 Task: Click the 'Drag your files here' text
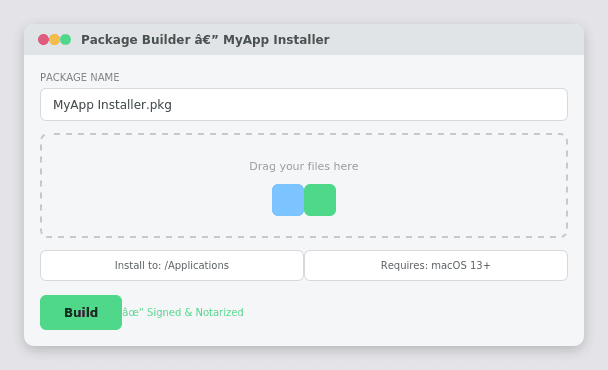304,166
